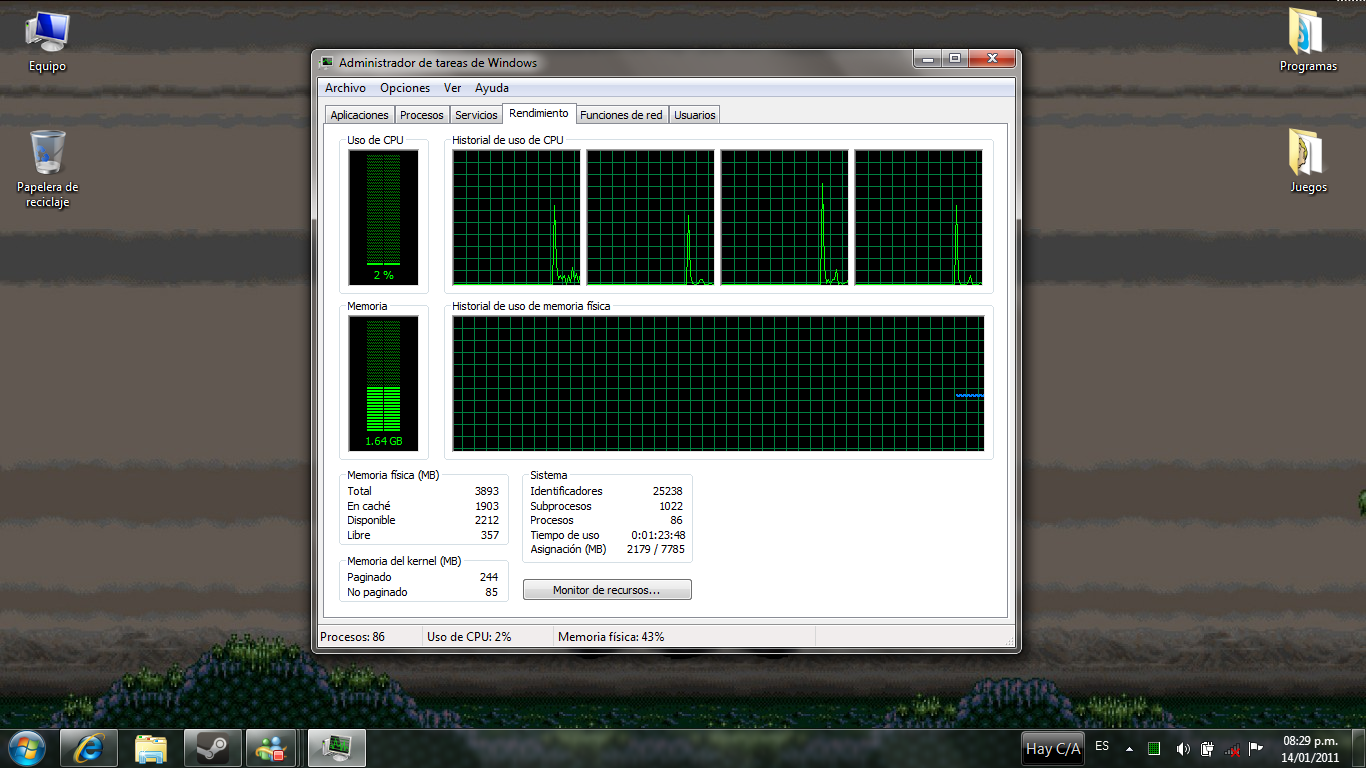
Task: Click the ES language indicator
Action: click(x=1102, y=746)
